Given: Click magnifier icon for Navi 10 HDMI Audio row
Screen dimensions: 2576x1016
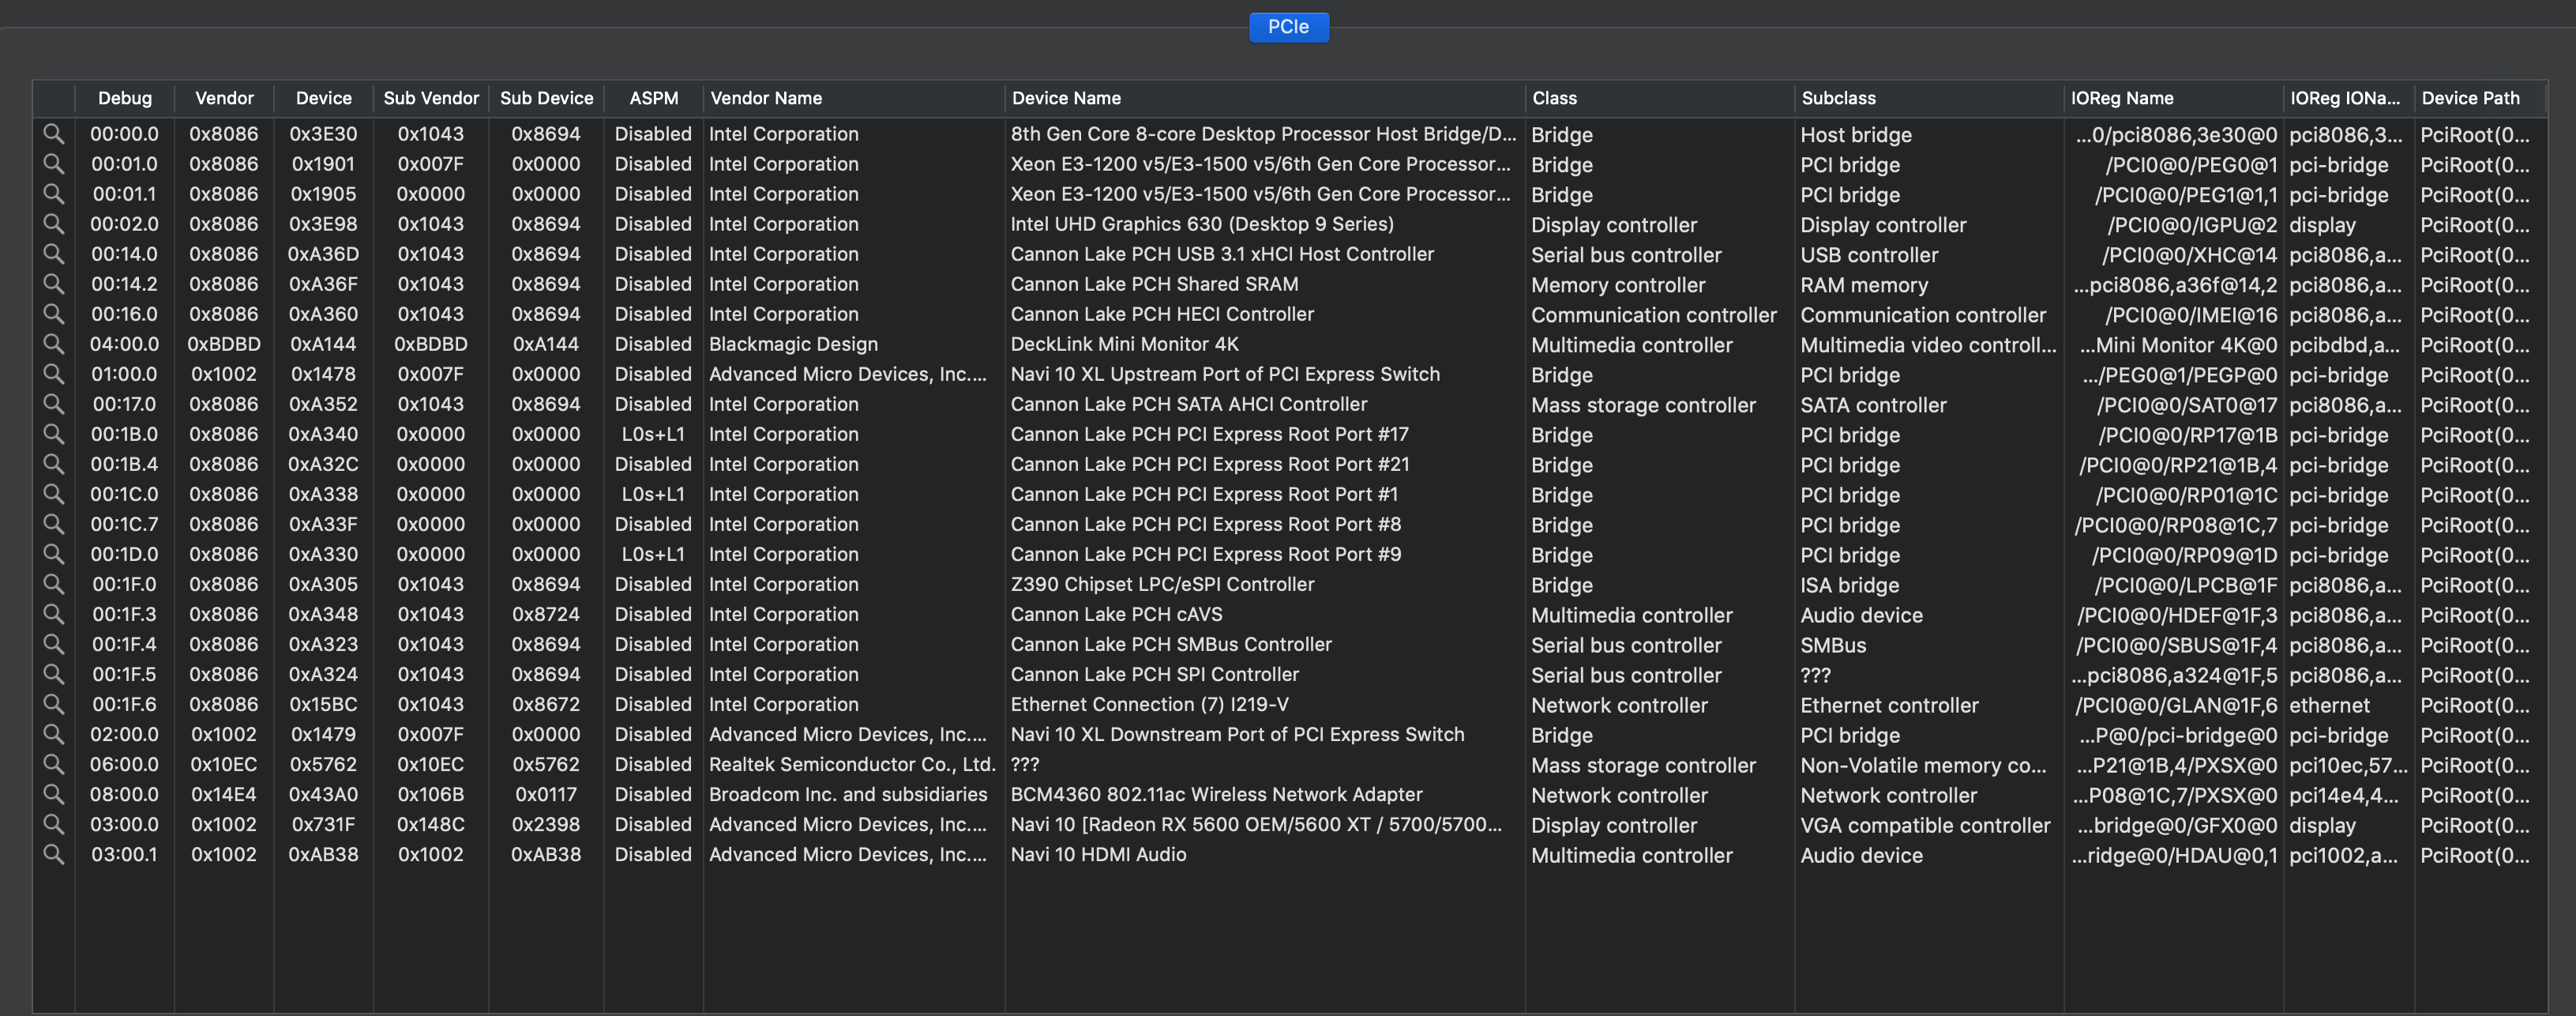Looking at the screenshot, I should point(54,853).
